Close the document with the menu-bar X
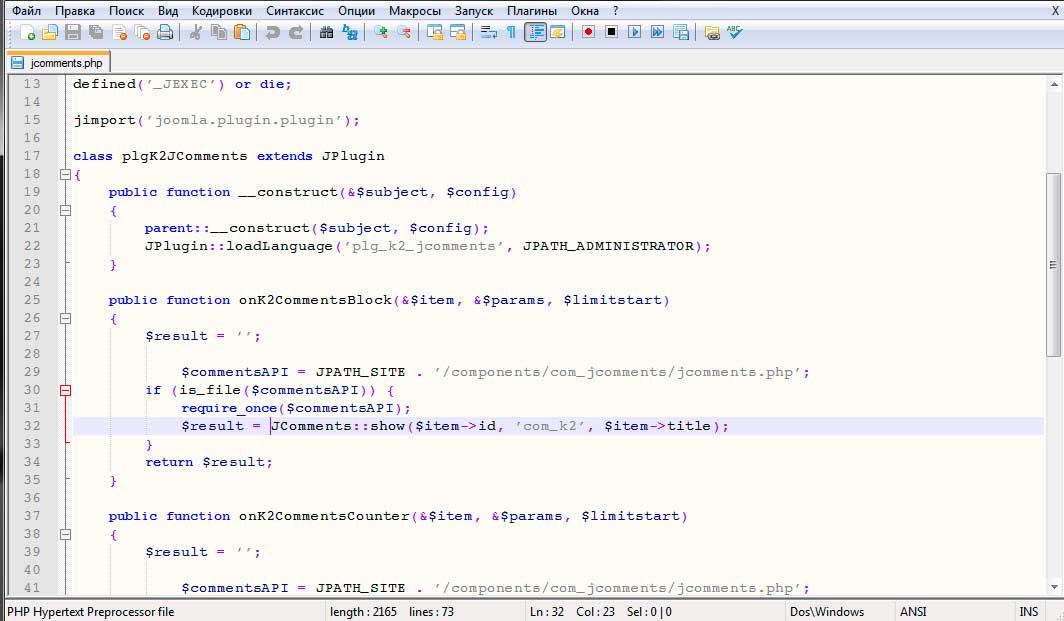The width and height of the screenshot is (1064, 621). (1055, 10)
